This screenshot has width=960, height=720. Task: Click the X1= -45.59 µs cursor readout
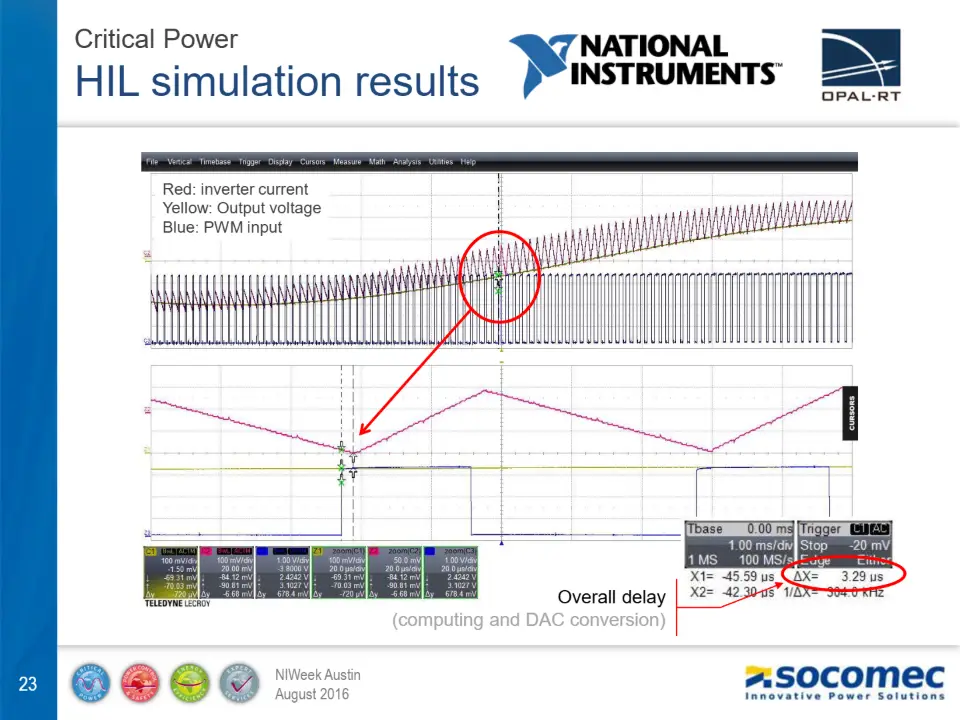tap(732, 576)
